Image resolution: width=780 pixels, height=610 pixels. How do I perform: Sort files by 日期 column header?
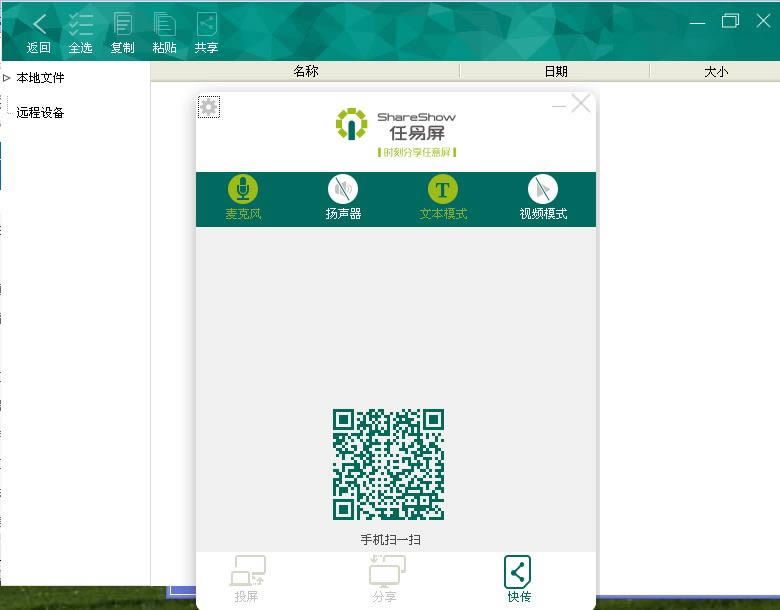tap(555, 71)
